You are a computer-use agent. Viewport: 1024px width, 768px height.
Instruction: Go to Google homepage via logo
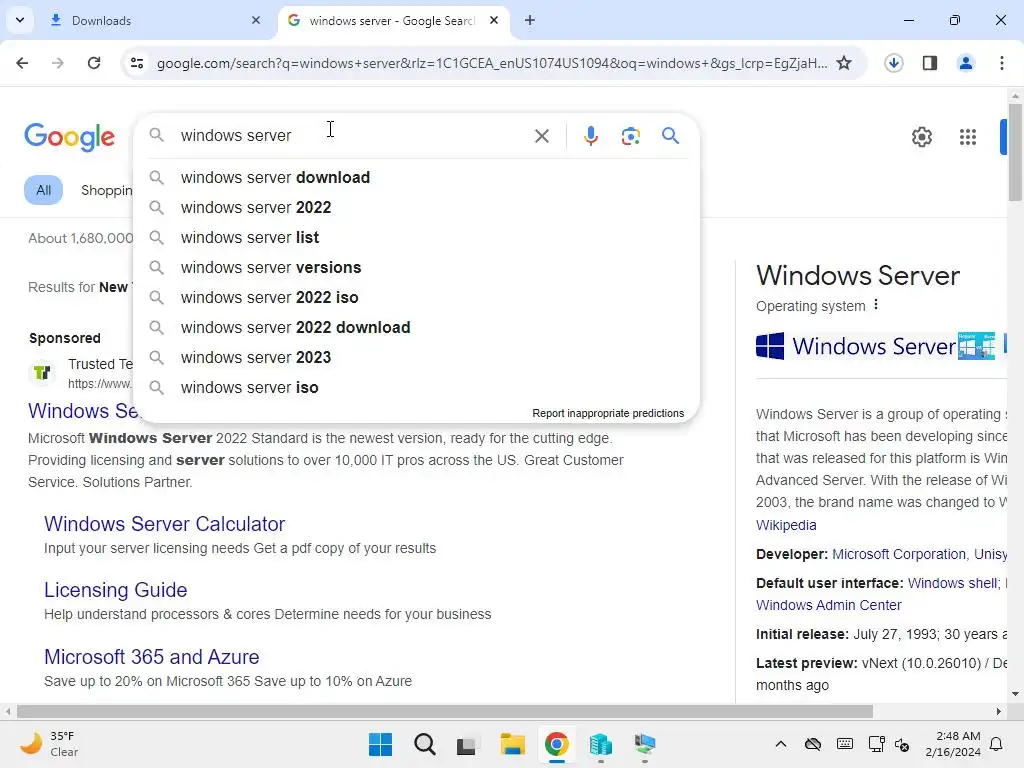pos(69,136)
